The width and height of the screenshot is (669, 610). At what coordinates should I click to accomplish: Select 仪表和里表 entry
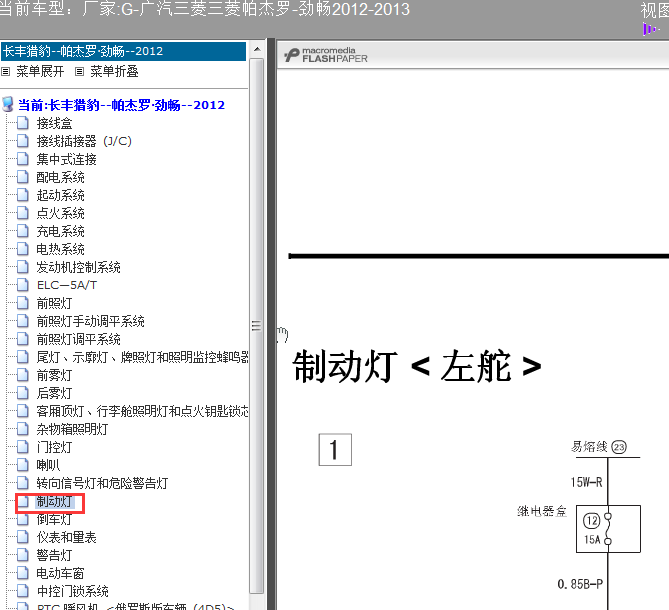click(x=66, y=537)
